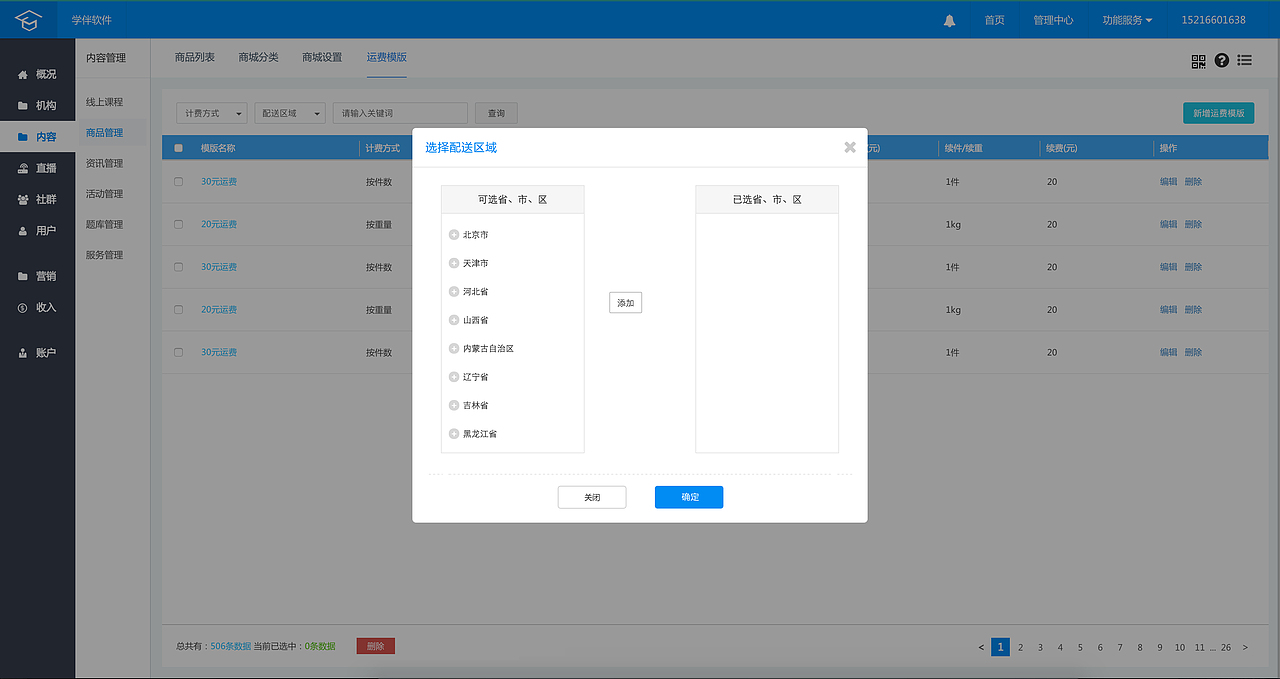Open the 功能服务 dropdown menu
Image resolution: width=1280 pixels, height=679 pixels.
tap(1126, 19)
